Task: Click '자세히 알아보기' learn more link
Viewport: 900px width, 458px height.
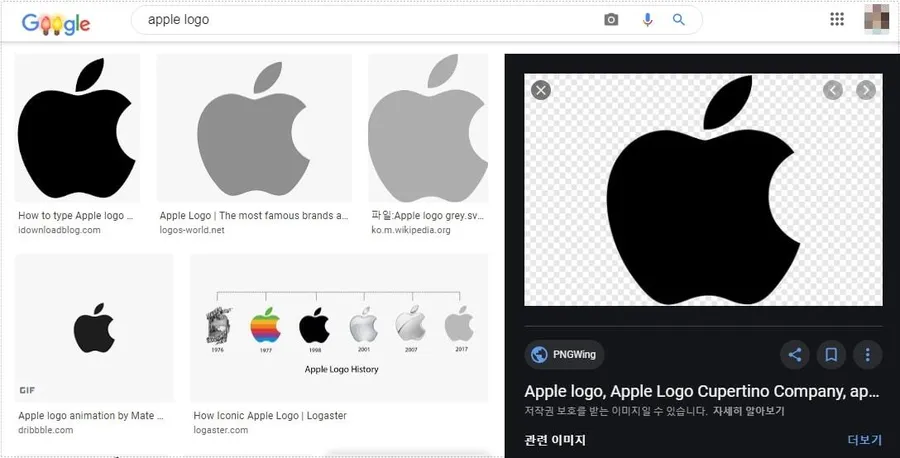Action: pyautogui.click(x=748, y=411)
